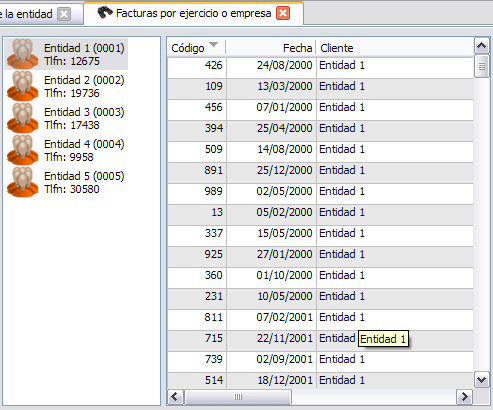Click horizontal scrollbar left arrow

point(175,397)
